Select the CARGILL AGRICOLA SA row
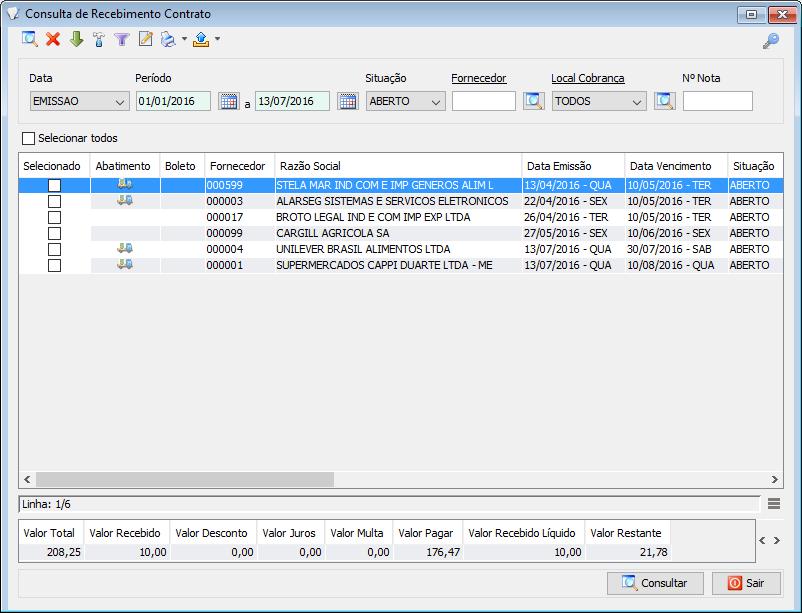The image size is (802, 613). (x=400, y=233)
